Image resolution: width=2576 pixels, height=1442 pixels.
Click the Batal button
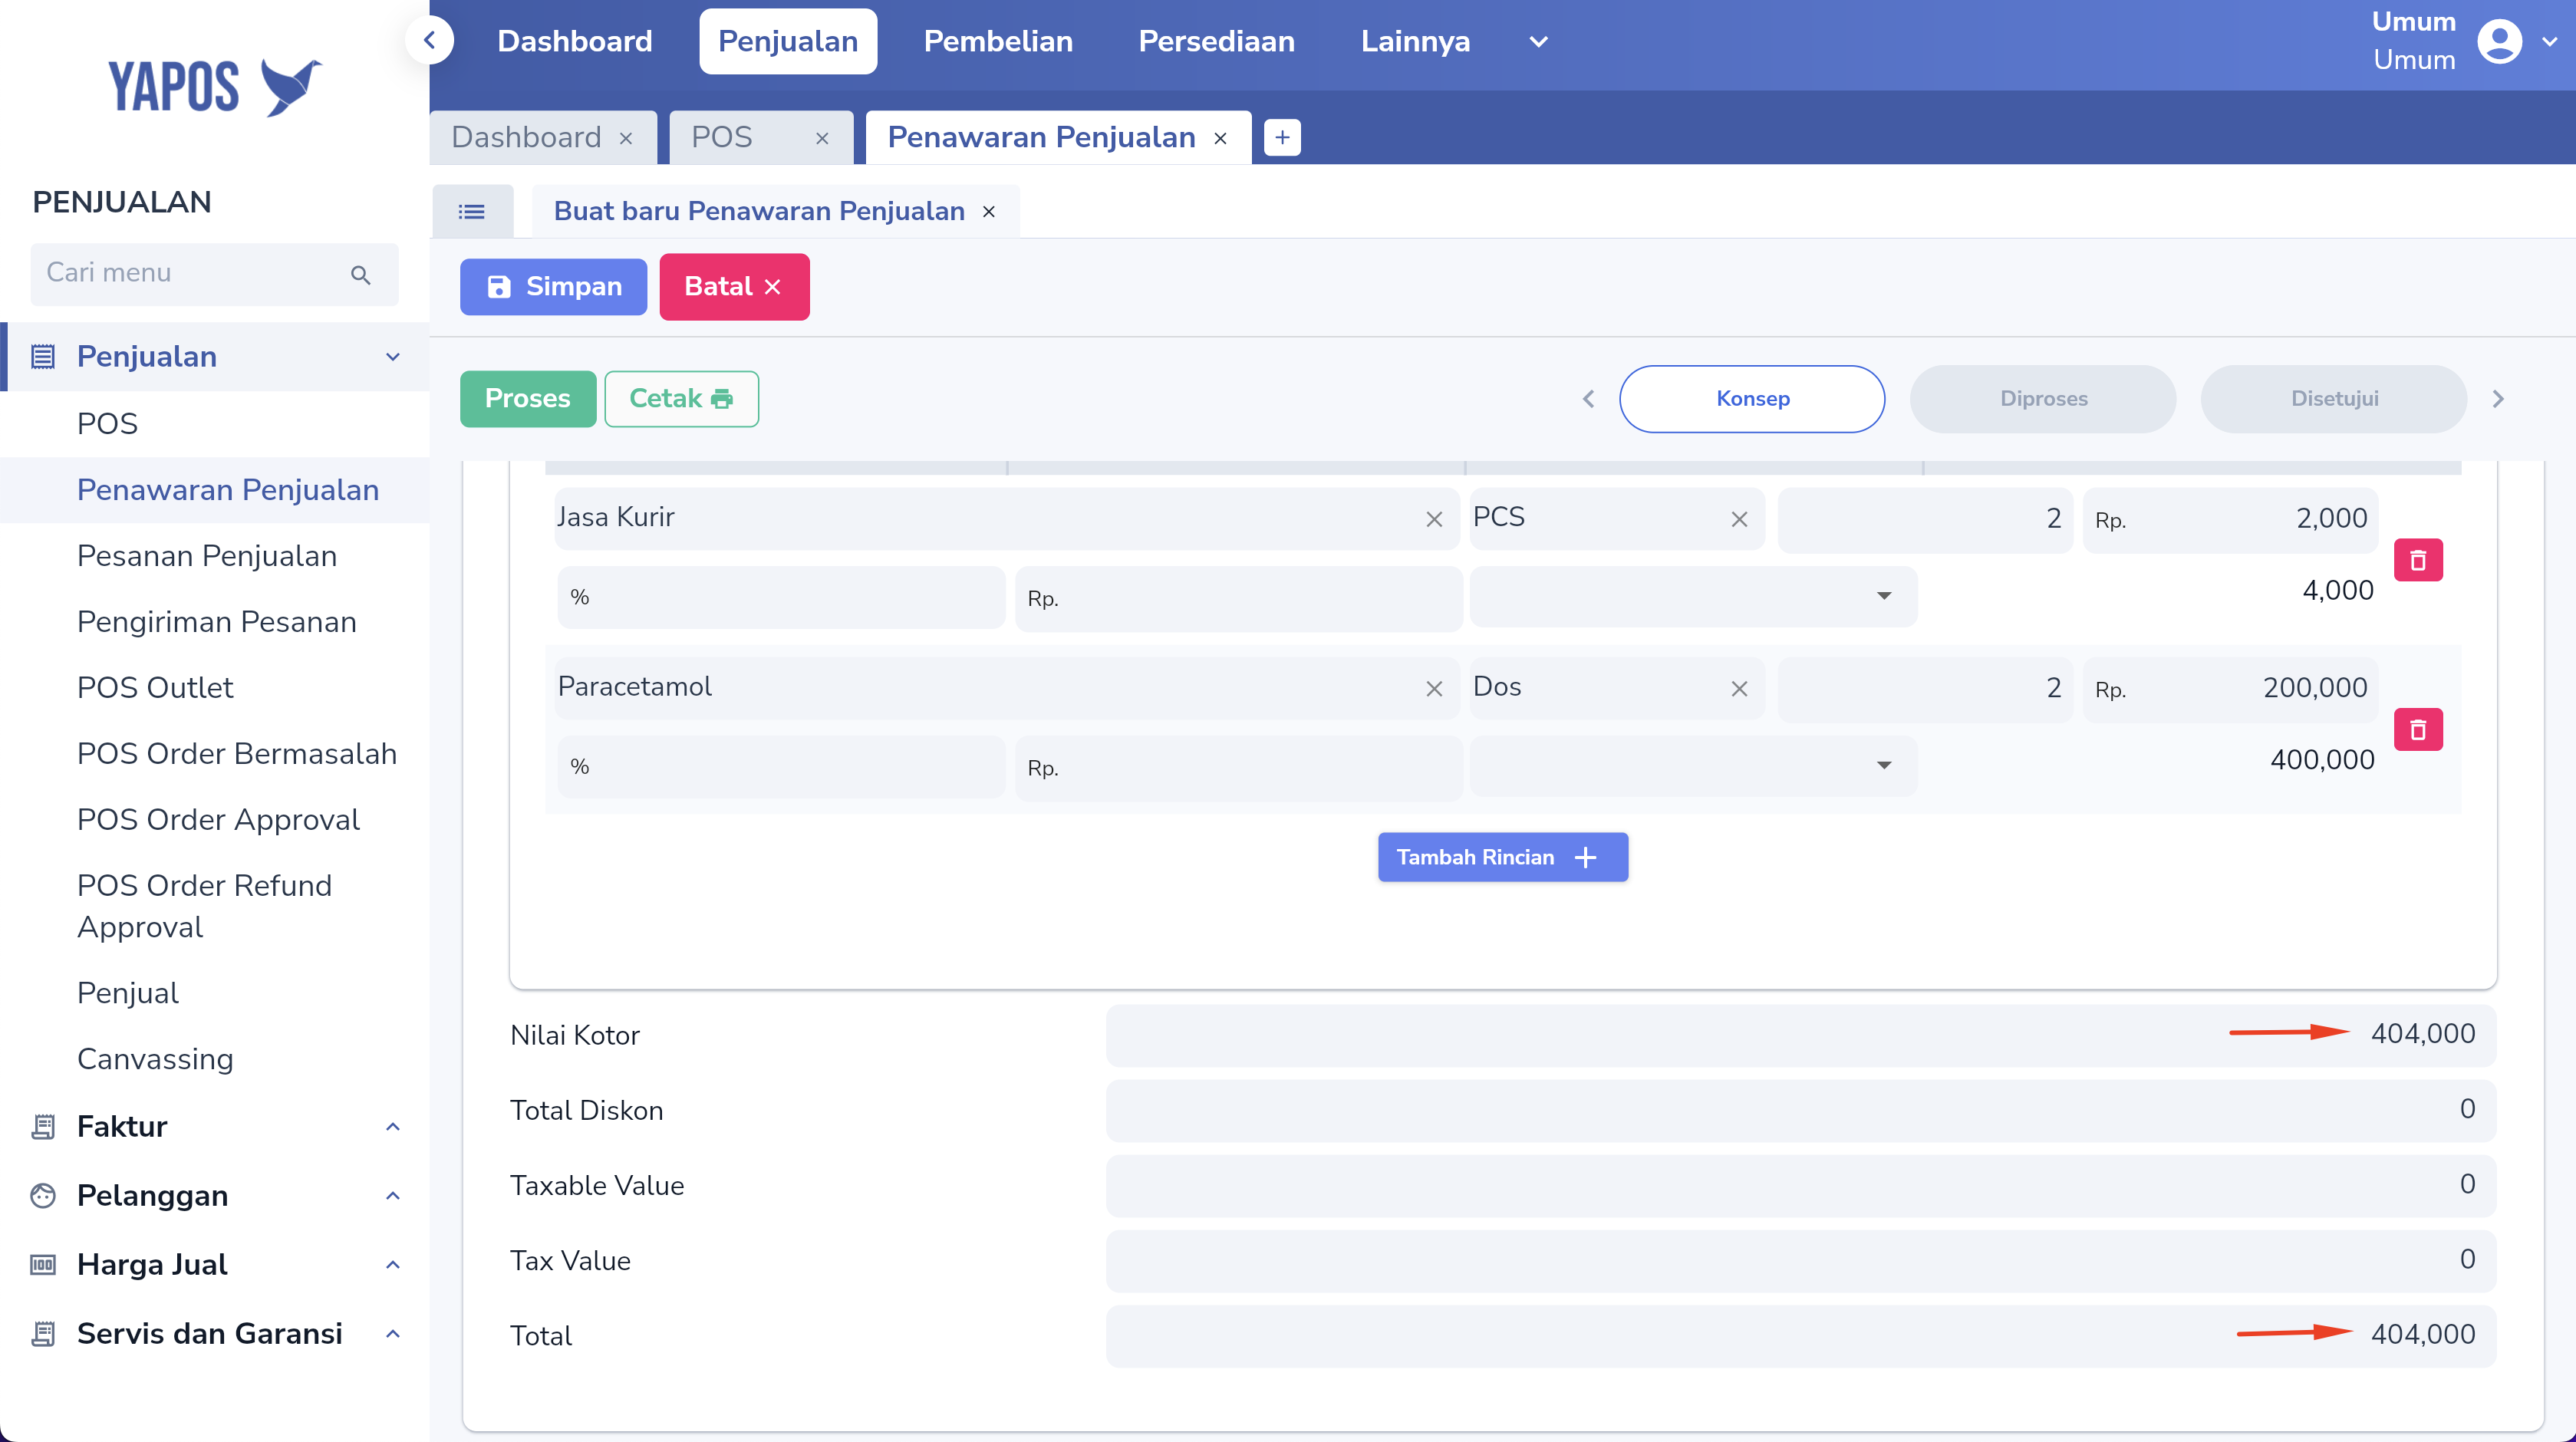[734, 287]
